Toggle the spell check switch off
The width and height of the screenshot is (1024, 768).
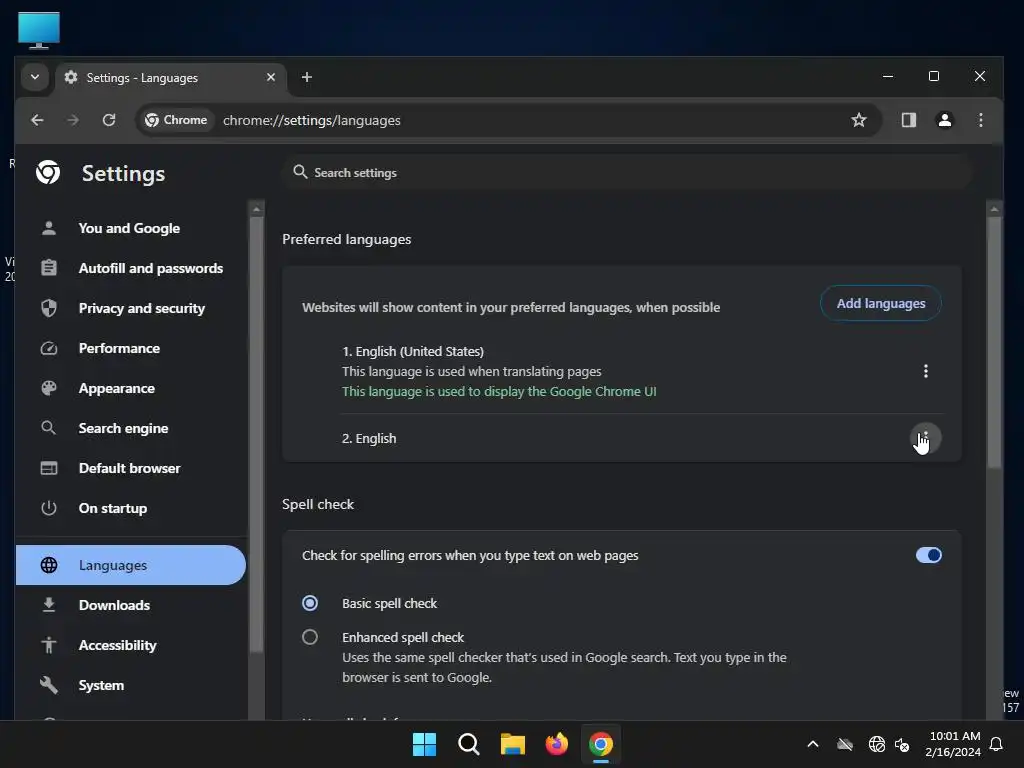click(928, 555)
